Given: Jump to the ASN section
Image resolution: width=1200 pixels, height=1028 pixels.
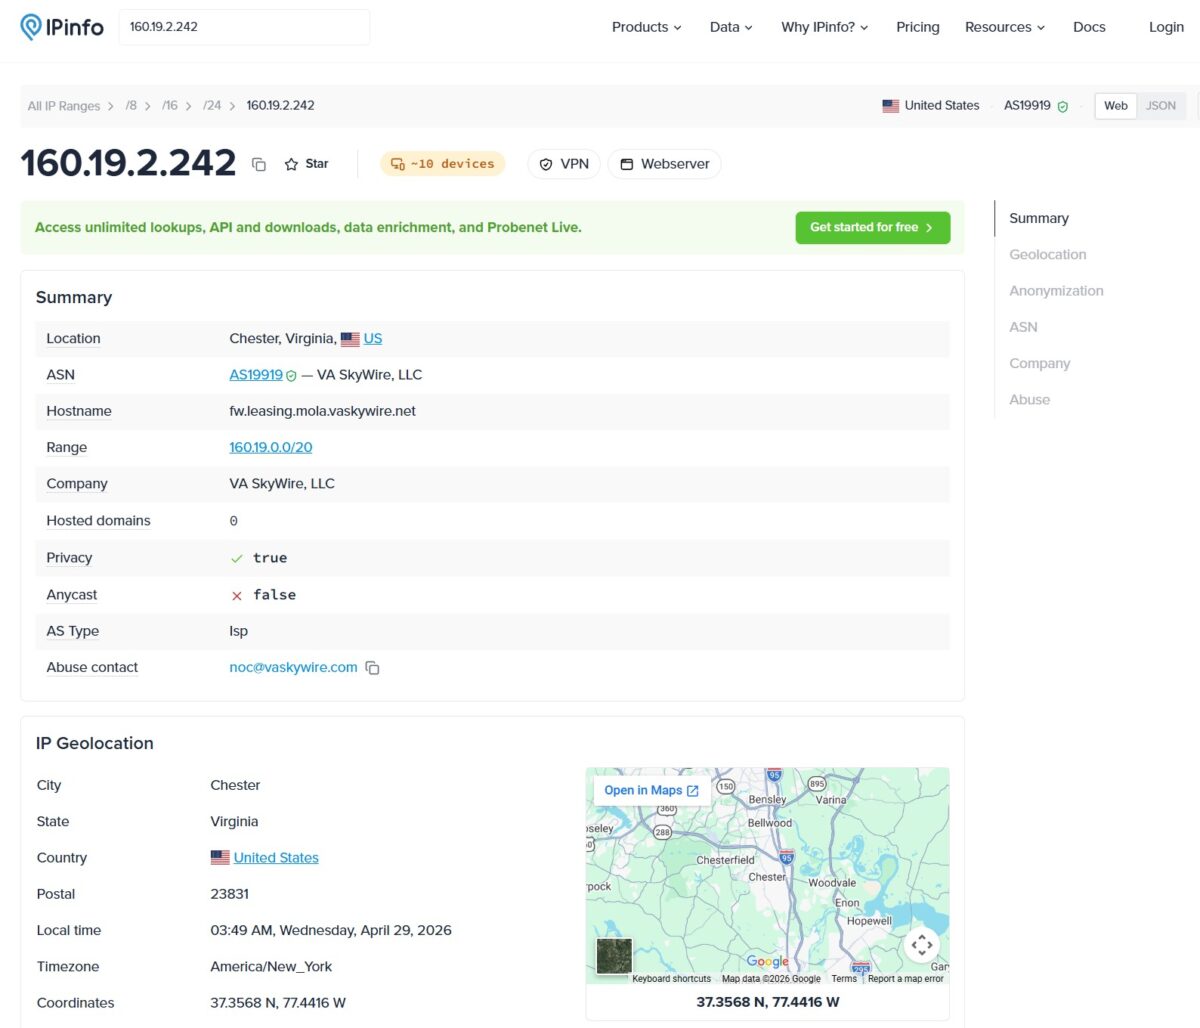Looking at the screenshot, I should point(1023,327).
